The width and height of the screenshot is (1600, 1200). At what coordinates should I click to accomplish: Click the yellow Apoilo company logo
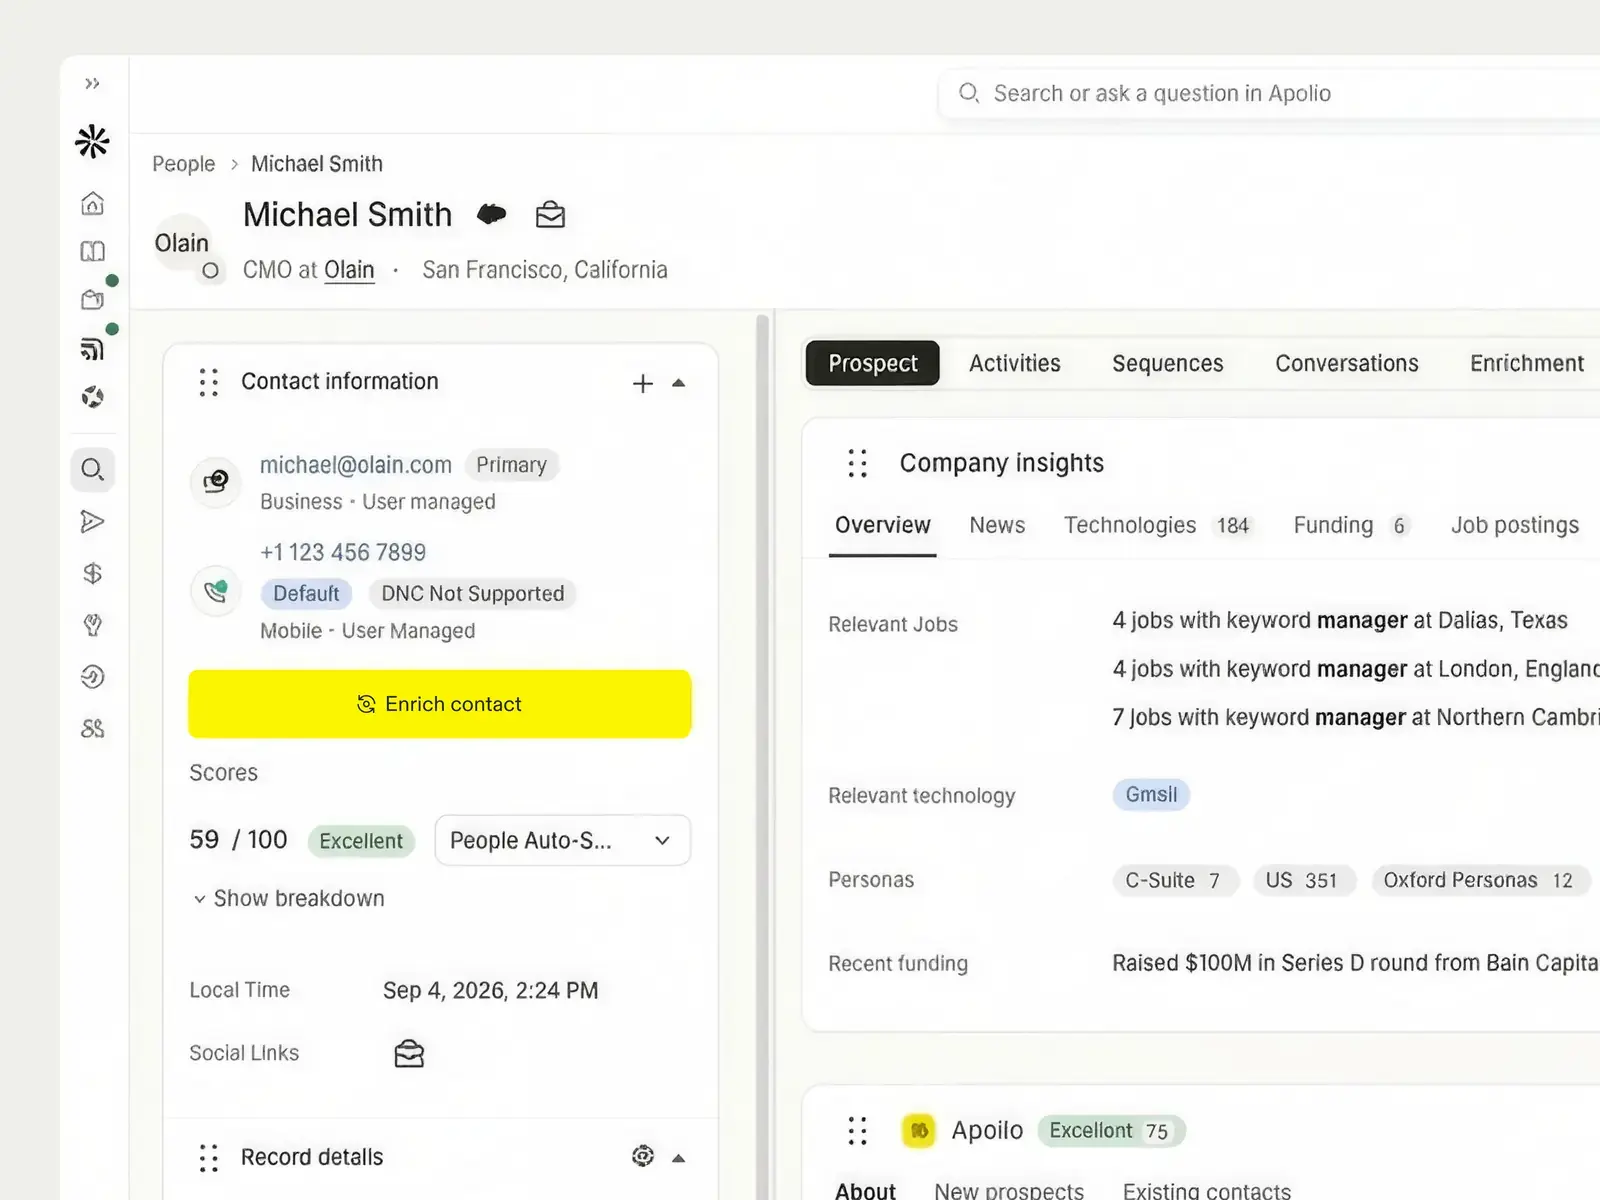tap(918, 1131)
